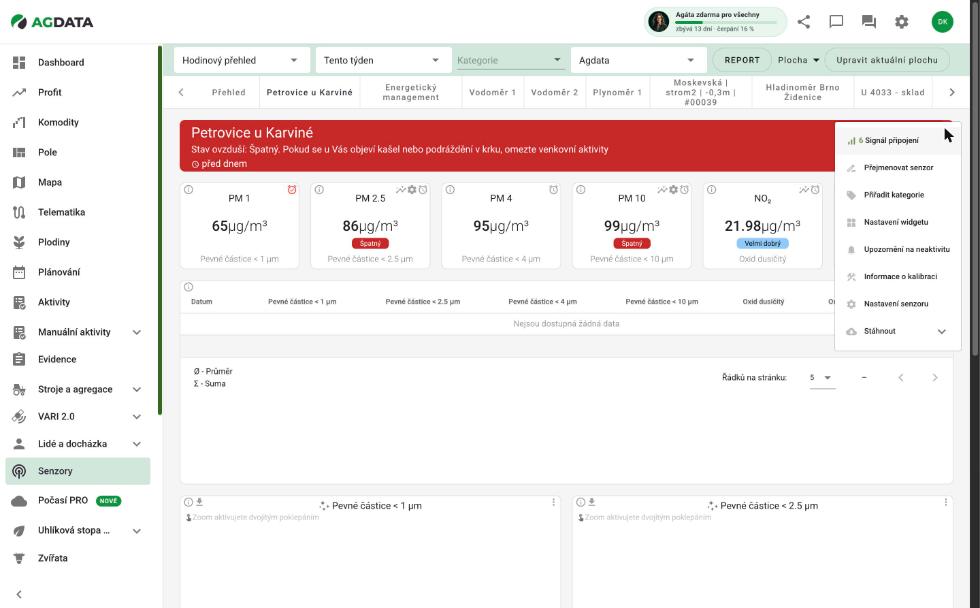Screen dimensions: 980x608
Task: Download the Pevné částice < 2.5 µm chart
Action: click(591, 502)
